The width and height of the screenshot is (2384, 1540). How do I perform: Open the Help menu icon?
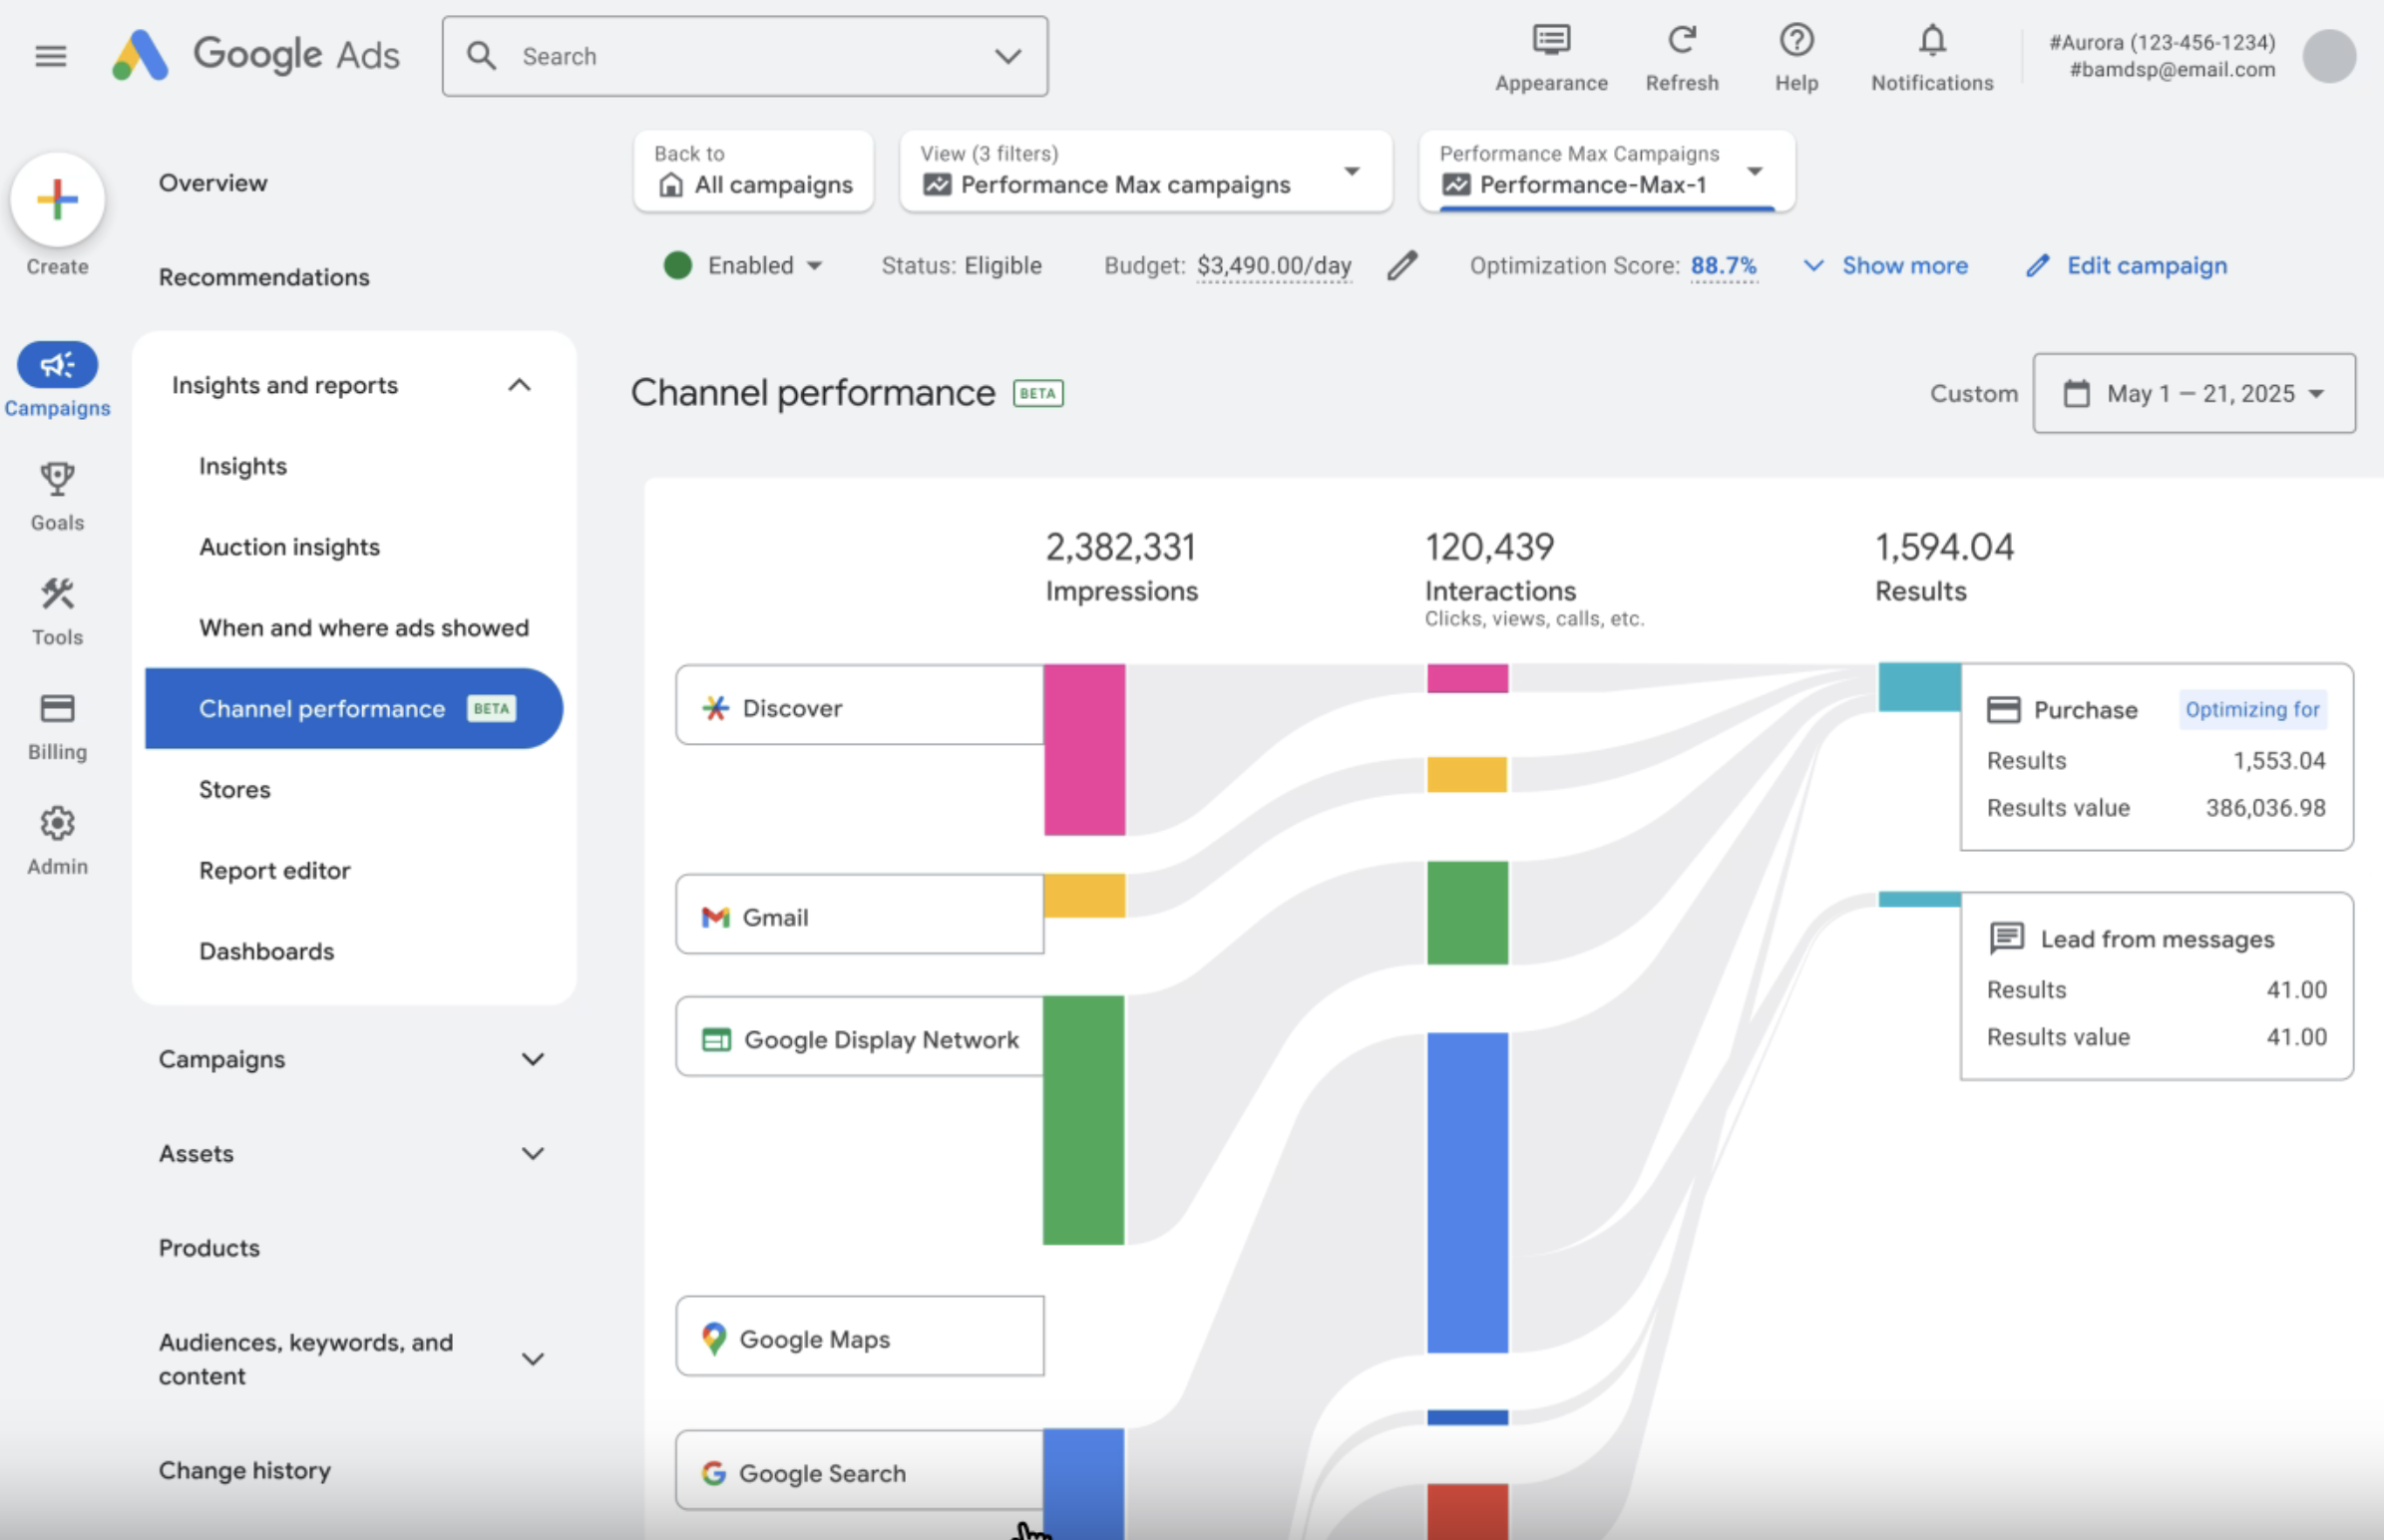click(x=1796, y=40)
